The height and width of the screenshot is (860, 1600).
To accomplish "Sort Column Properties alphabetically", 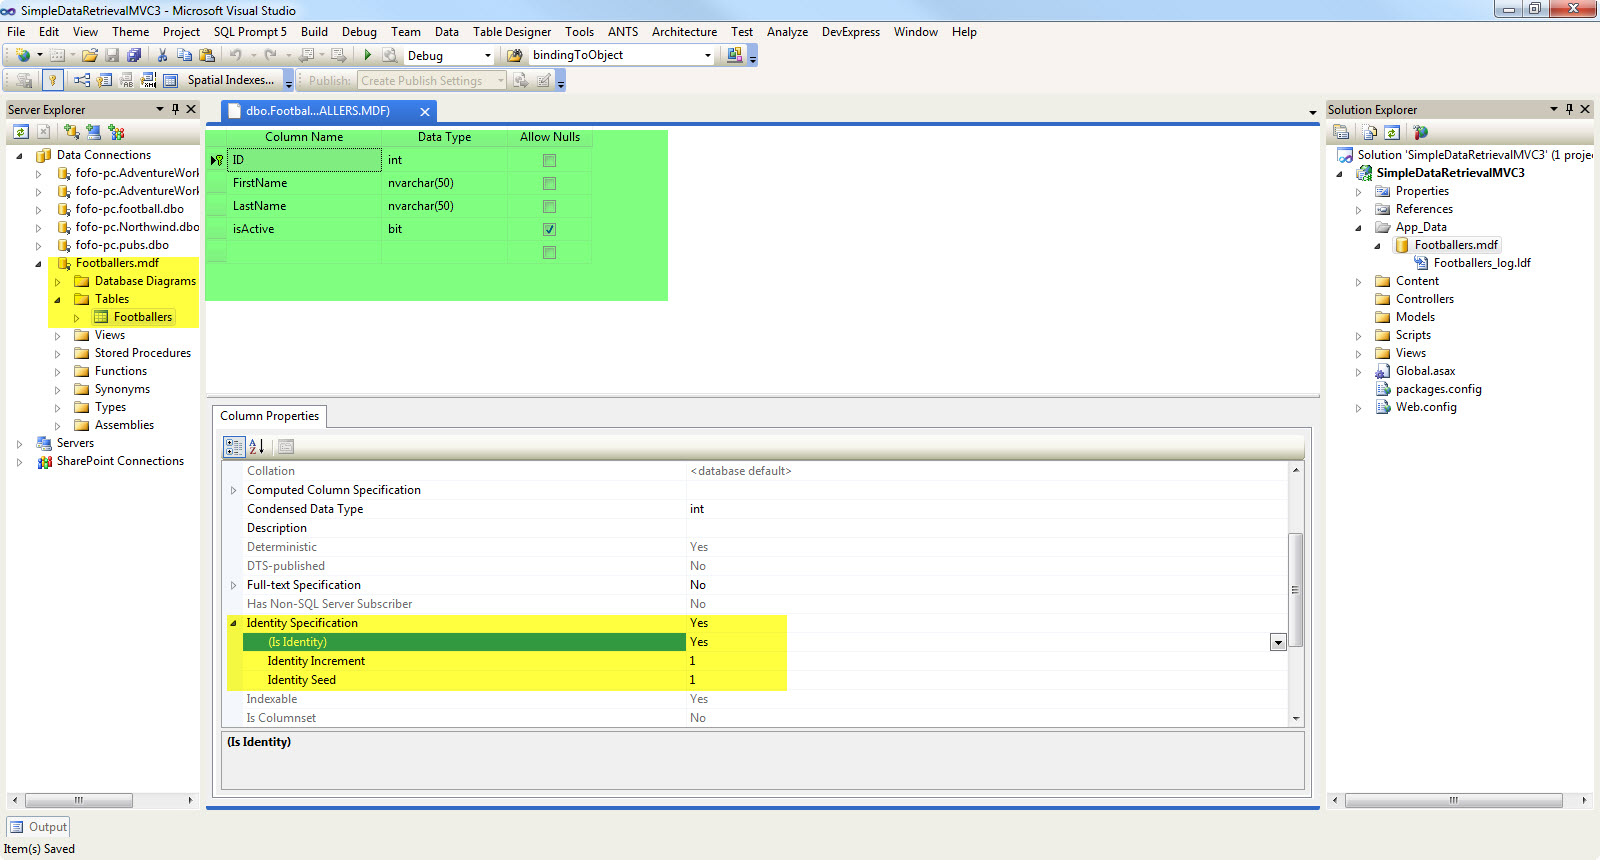I will tap(257, 447).
